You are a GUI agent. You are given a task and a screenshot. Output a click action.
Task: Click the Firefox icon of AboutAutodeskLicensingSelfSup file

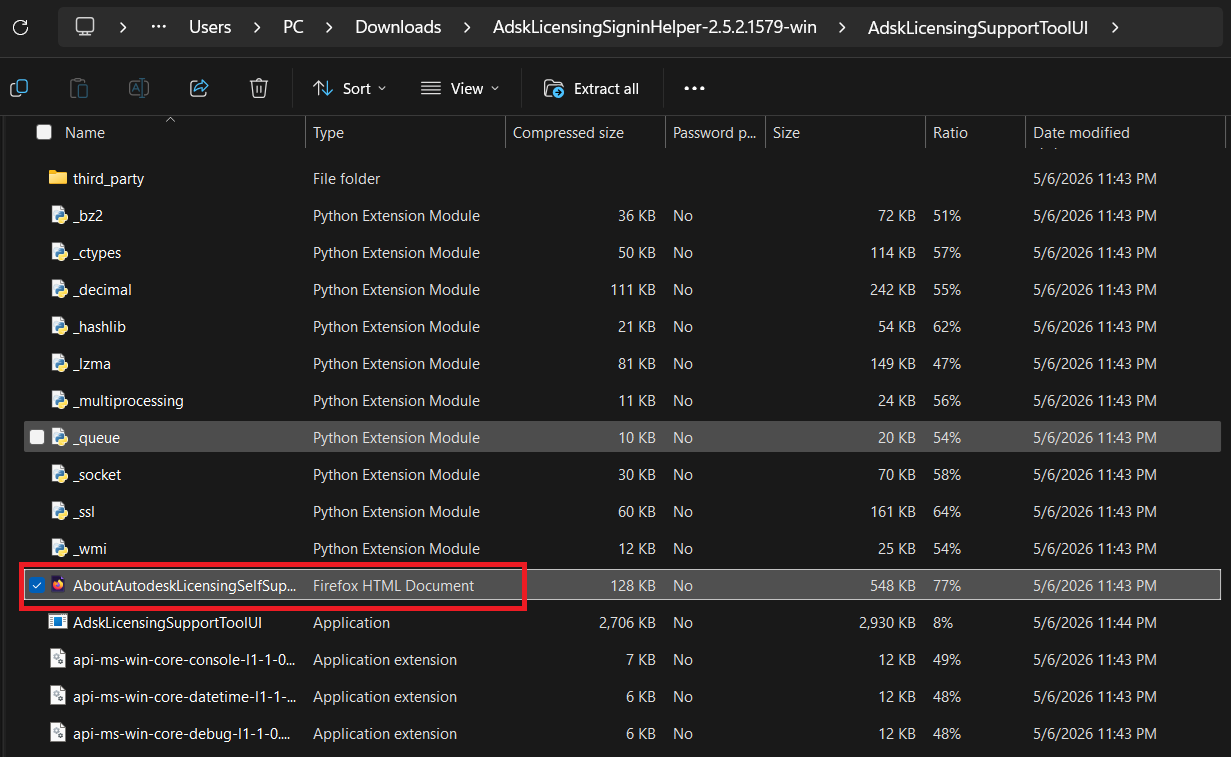point(58,585)
